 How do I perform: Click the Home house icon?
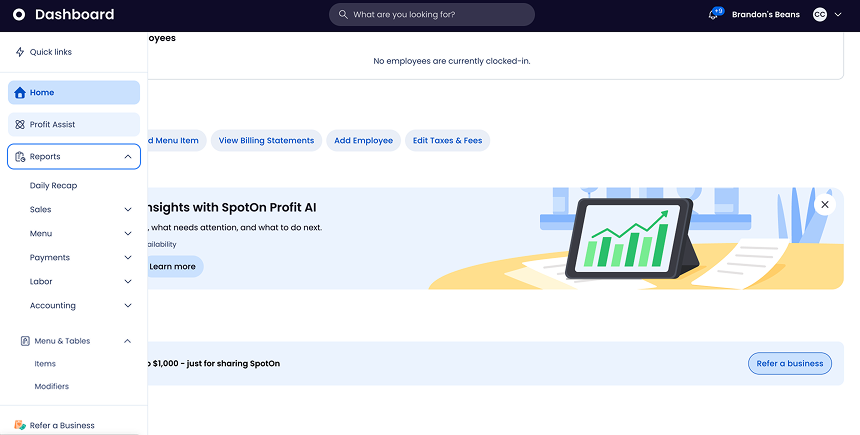click(20, 93)
